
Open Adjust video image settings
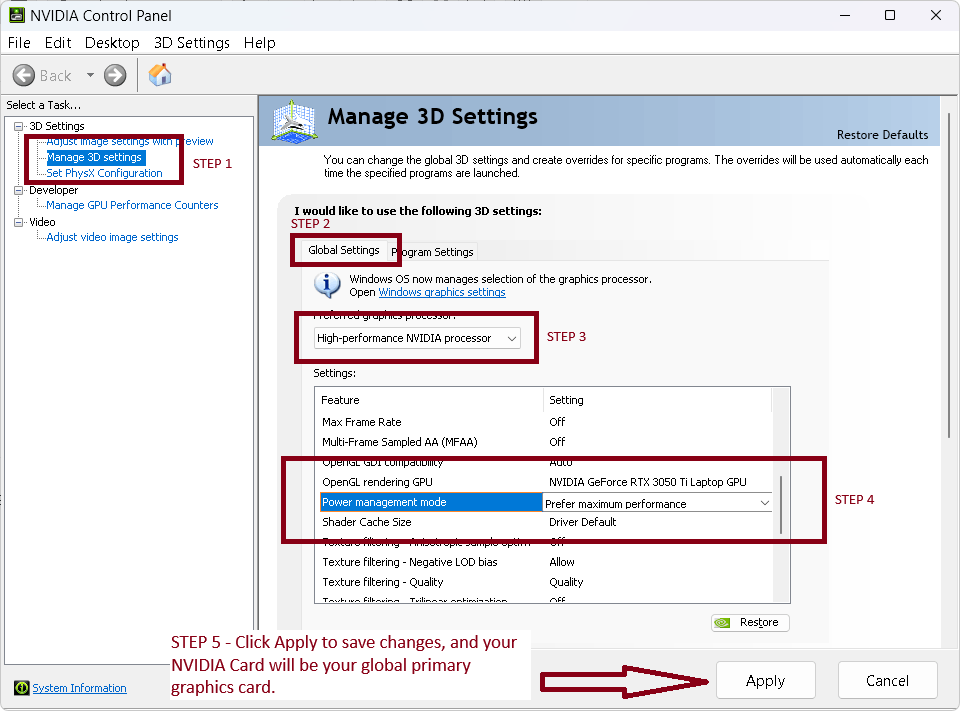pyautogui.click(x=113, y=237)
